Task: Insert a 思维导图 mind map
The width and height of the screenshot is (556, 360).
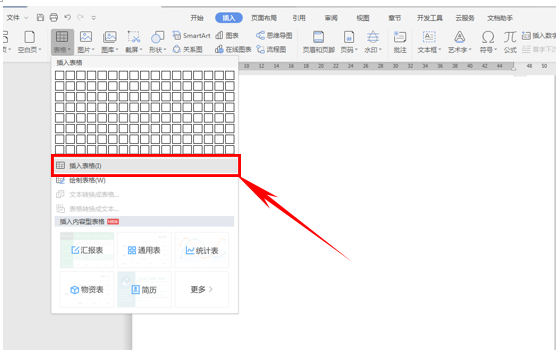Action: [x=274, y=35]
